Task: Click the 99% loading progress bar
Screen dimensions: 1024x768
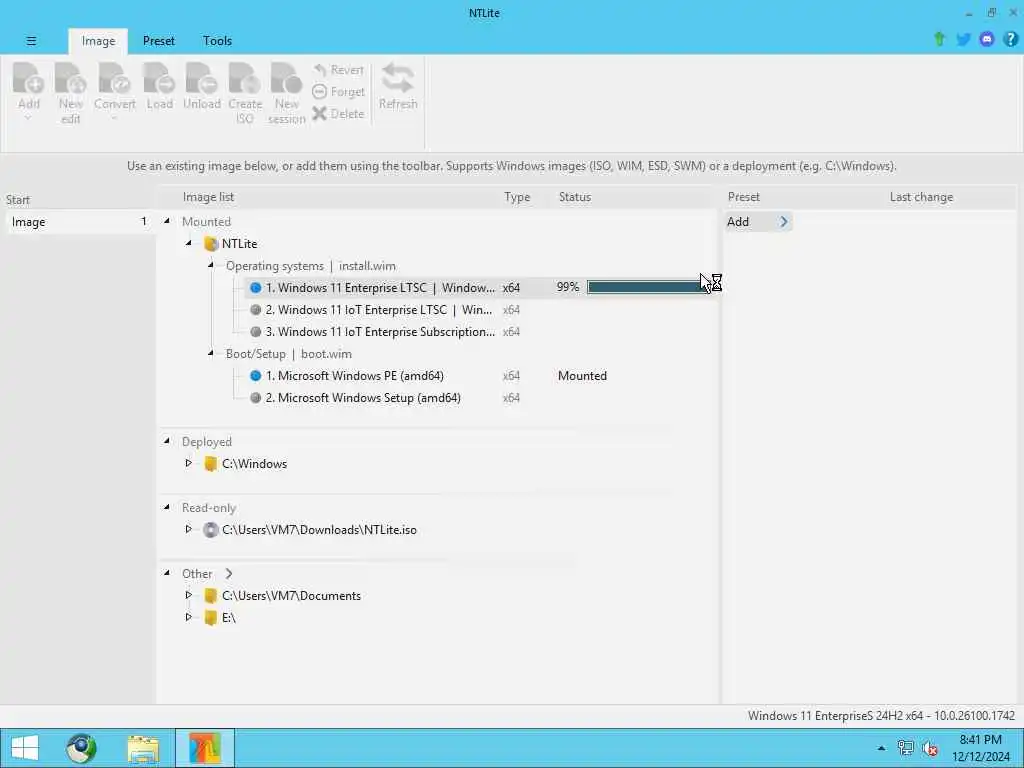Action: pyautogui.click(x=648, y=287)
